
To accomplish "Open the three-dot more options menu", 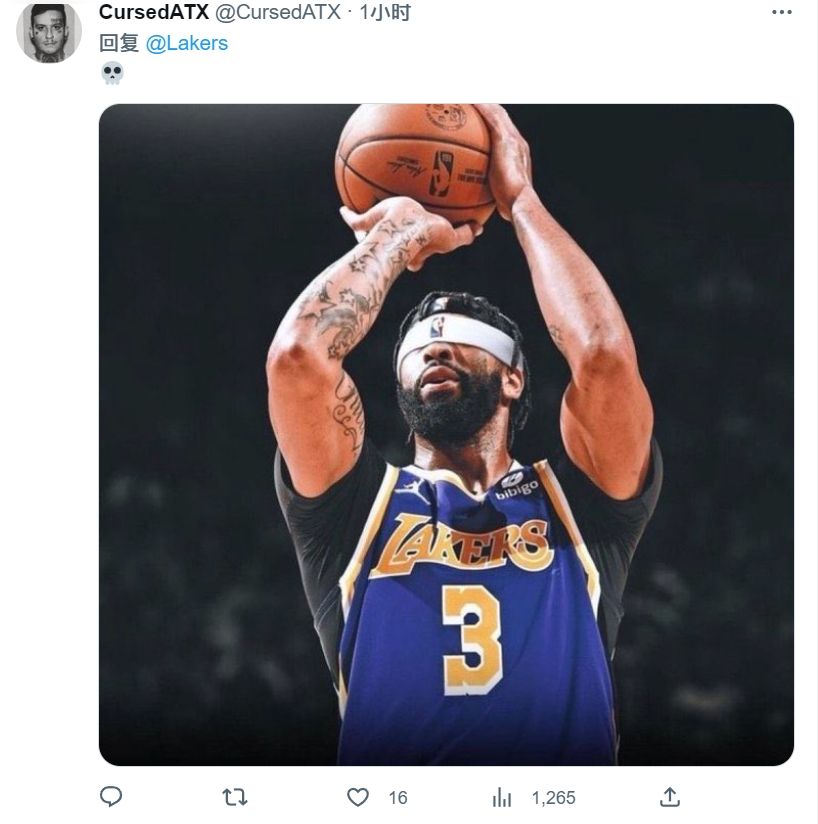I will click(781, 12).
